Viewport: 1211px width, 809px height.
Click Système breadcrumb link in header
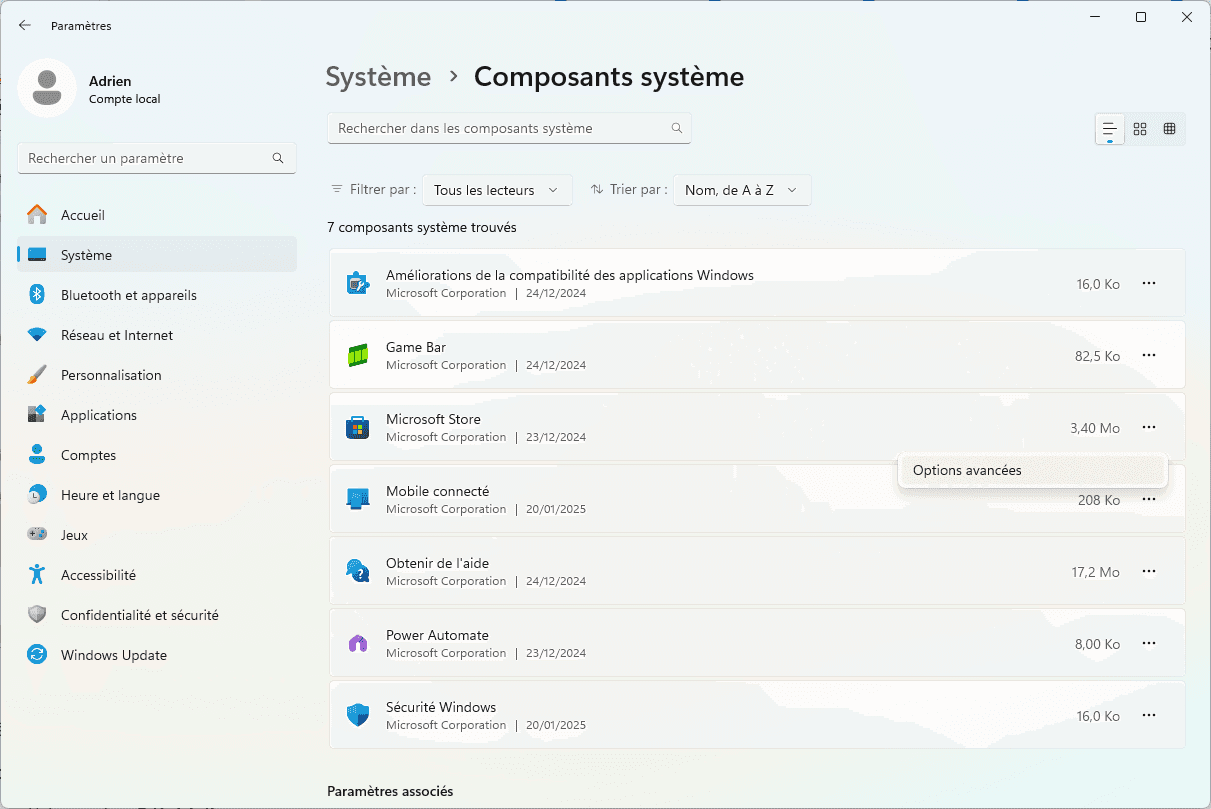[x=379, y=77]
